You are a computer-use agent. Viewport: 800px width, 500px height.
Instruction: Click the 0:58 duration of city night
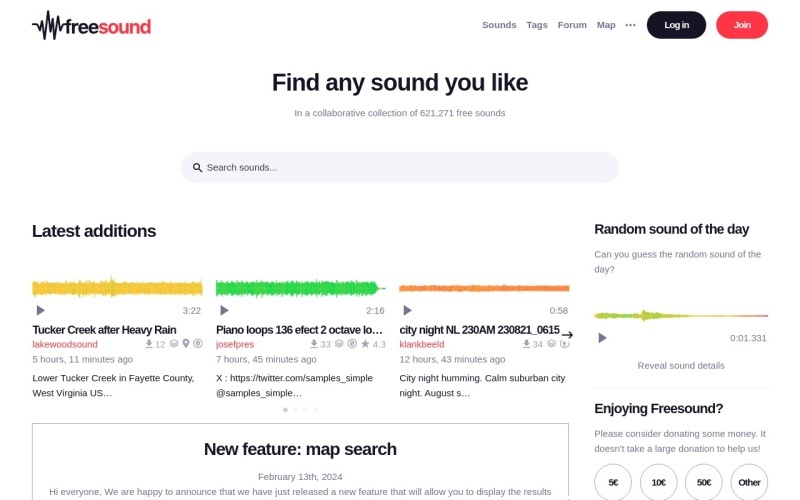[559, 311]
